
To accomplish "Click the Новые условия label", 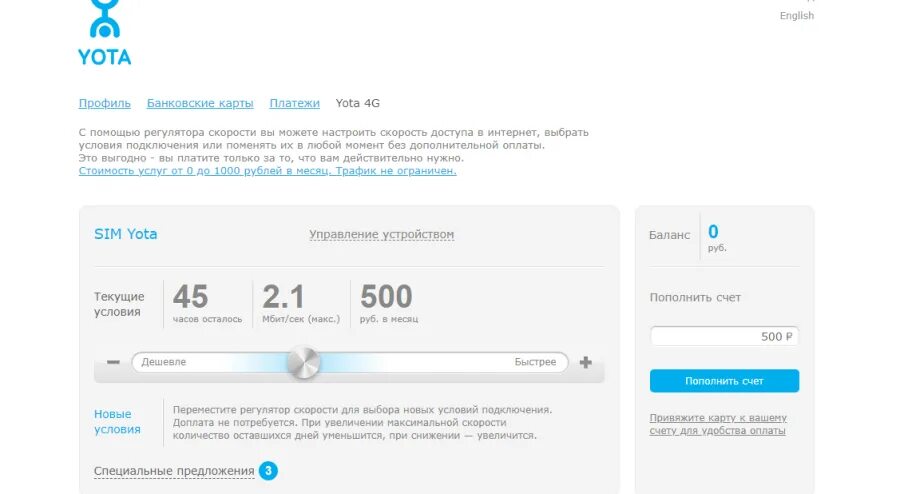I will [x=117, y=422].
